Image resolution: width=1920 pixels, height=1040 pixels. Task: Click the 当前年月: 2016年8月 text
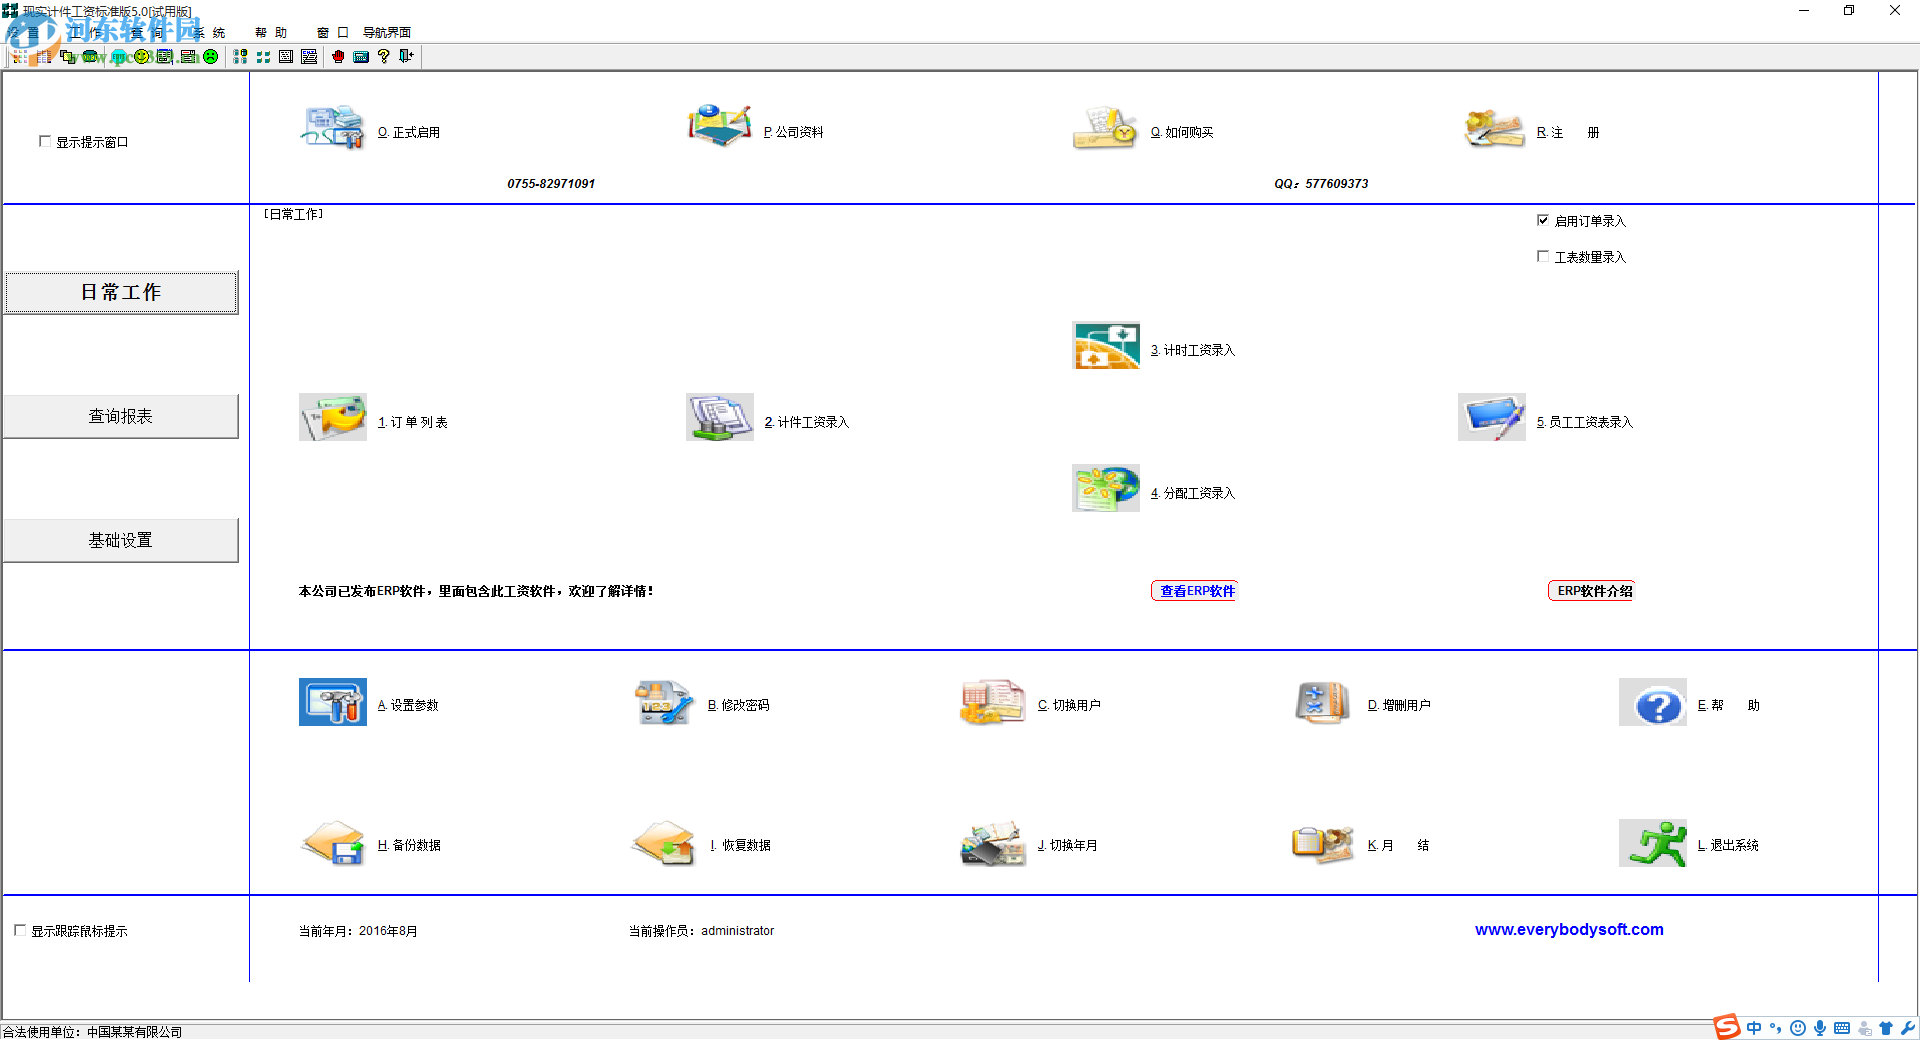point(358,931)
